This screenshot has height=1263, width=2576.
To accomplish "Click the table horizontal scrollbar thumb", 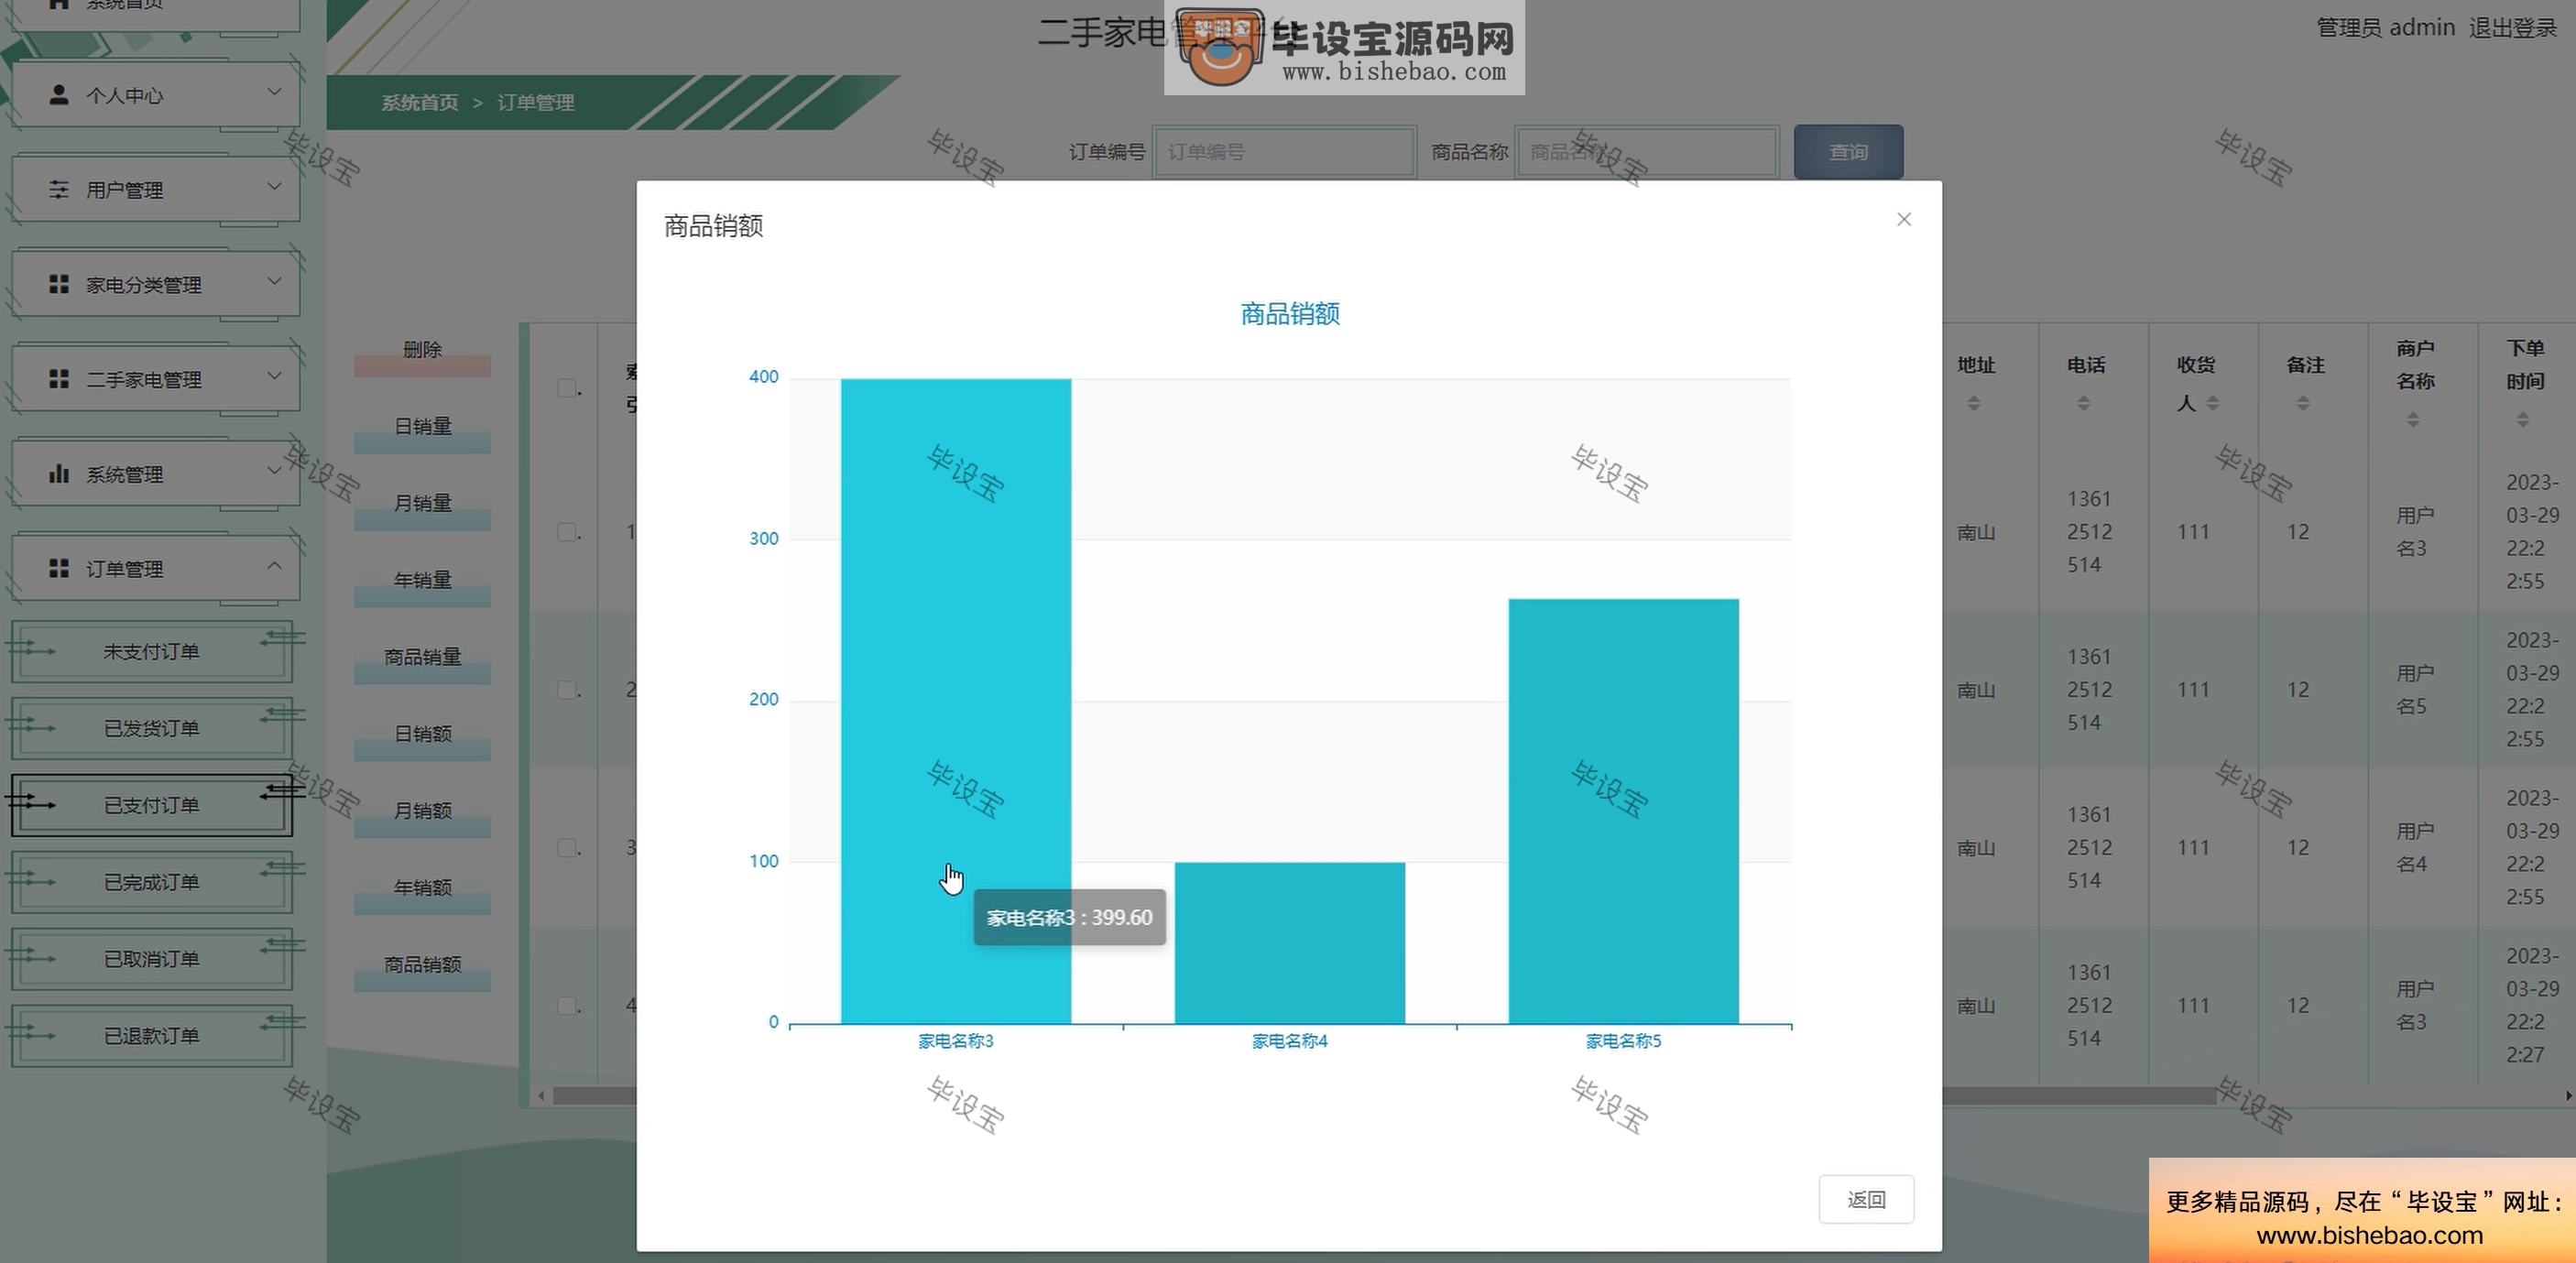I will (x=1385, y=1096).
